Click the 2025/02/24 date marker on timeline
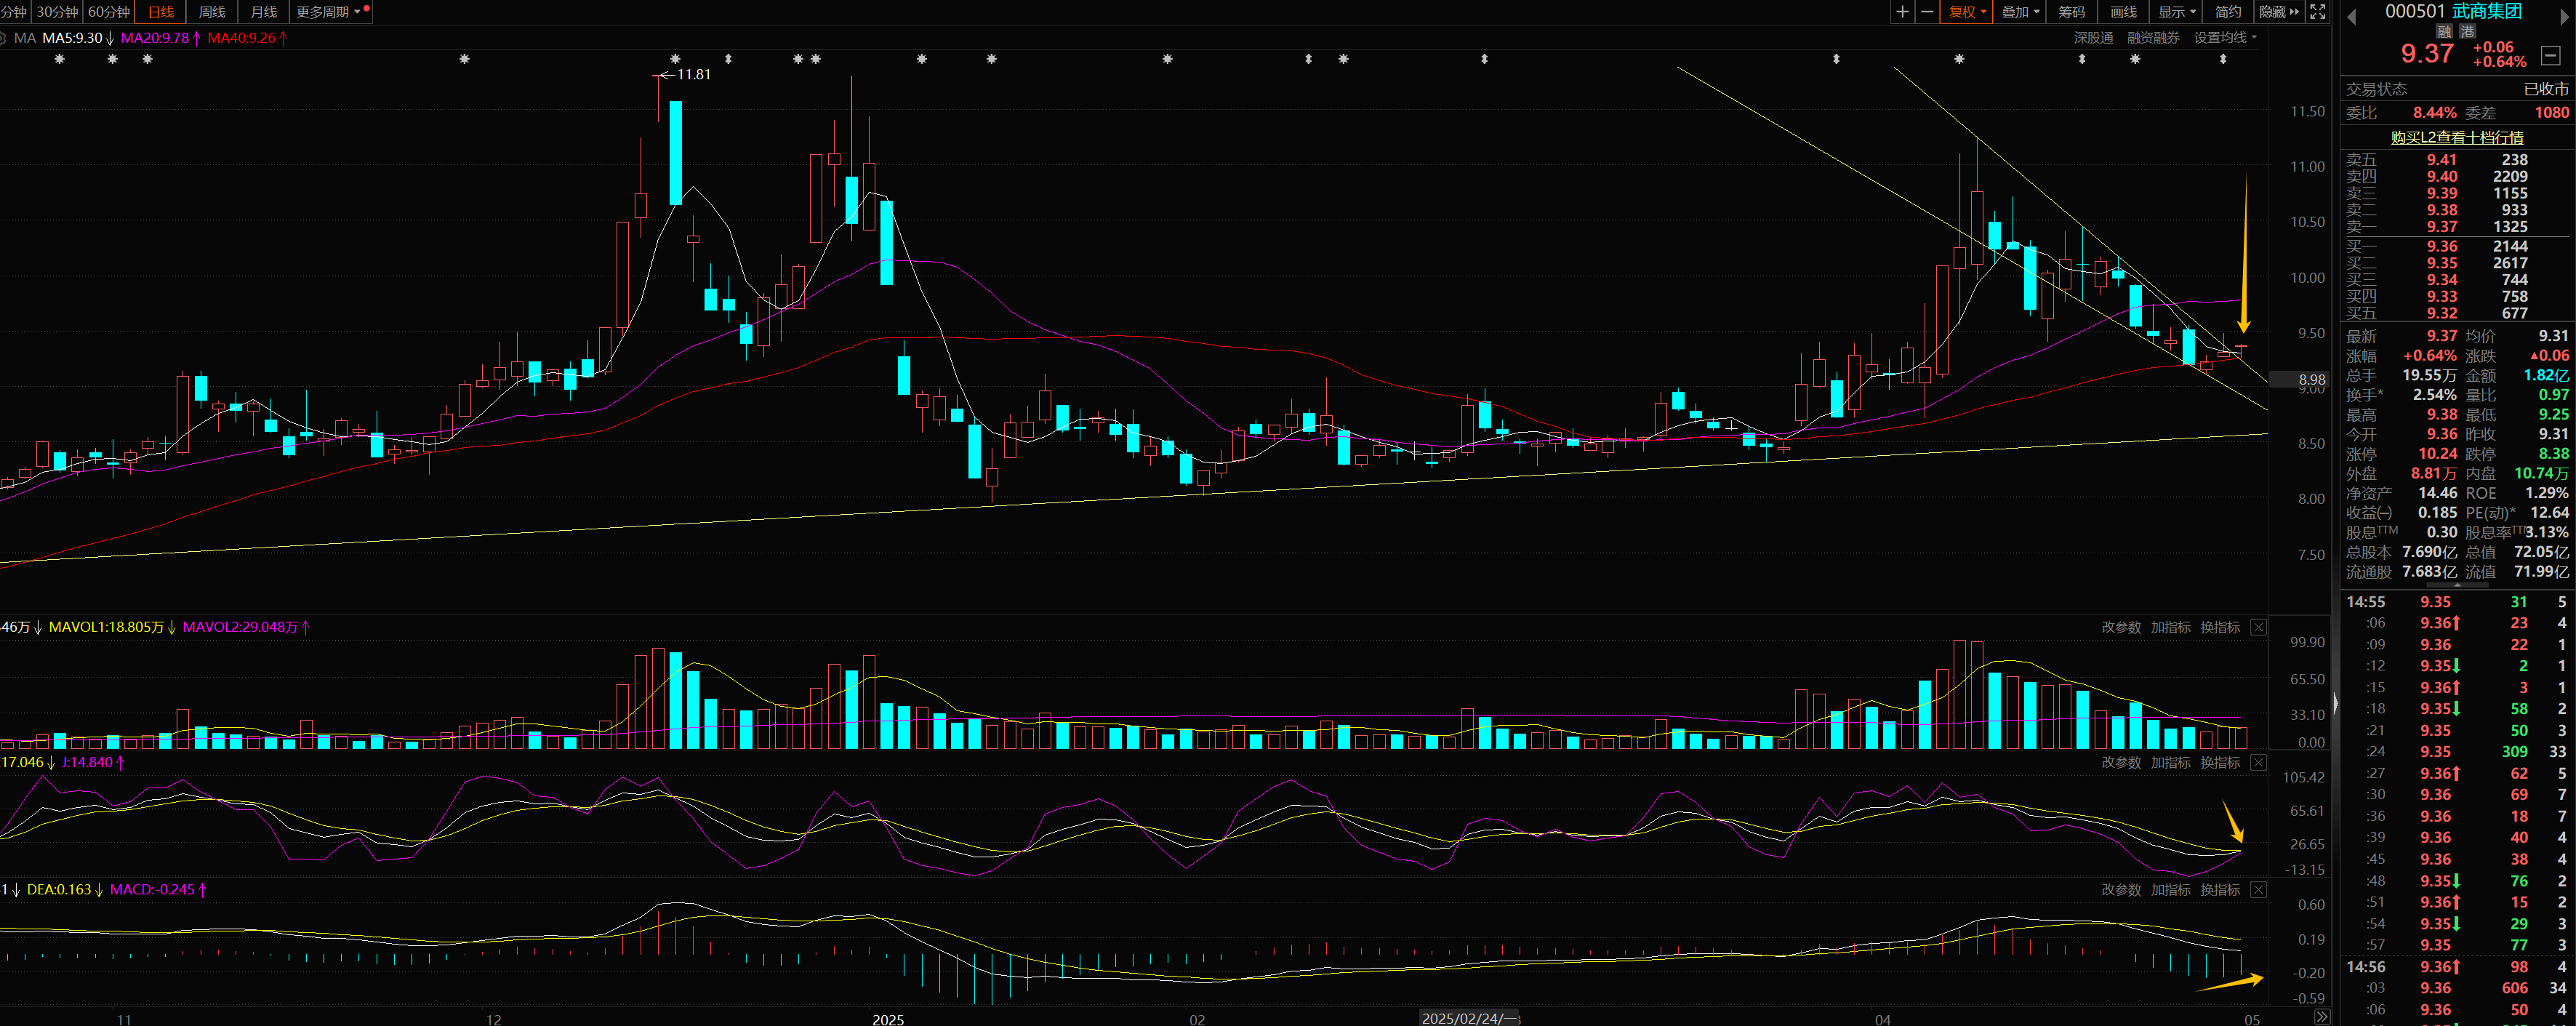Image resolution: width=2576 pixels, height=1026 pixels. pos(1469,1018)
